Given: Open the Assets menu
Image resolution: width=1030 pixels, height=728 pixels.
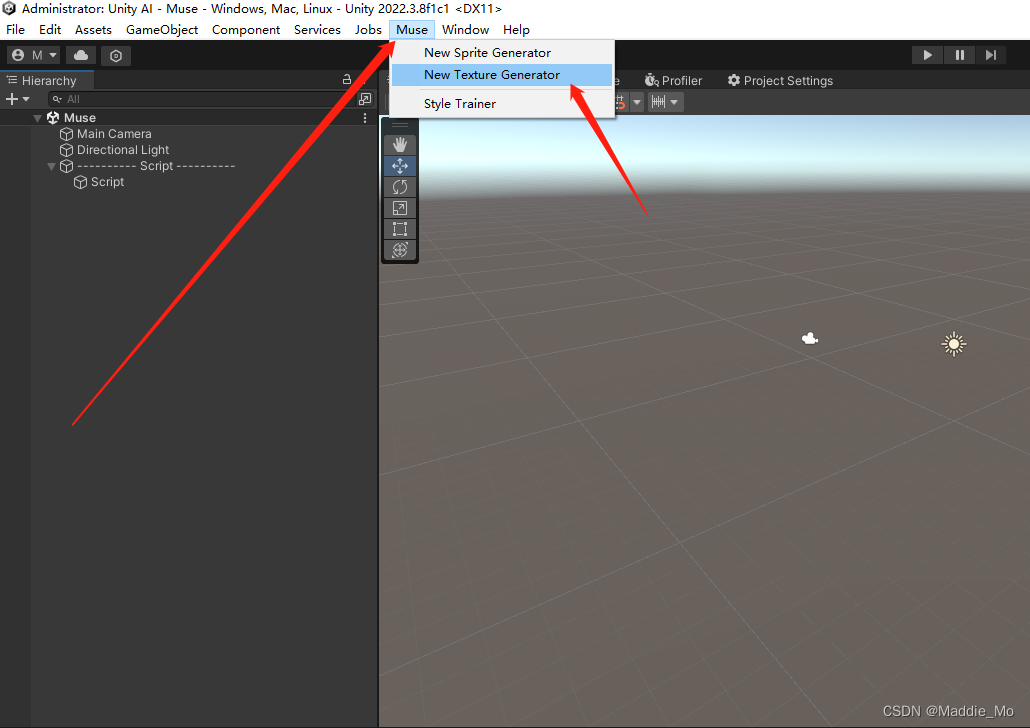Looking at the screenshot, I should click(93, 30).
